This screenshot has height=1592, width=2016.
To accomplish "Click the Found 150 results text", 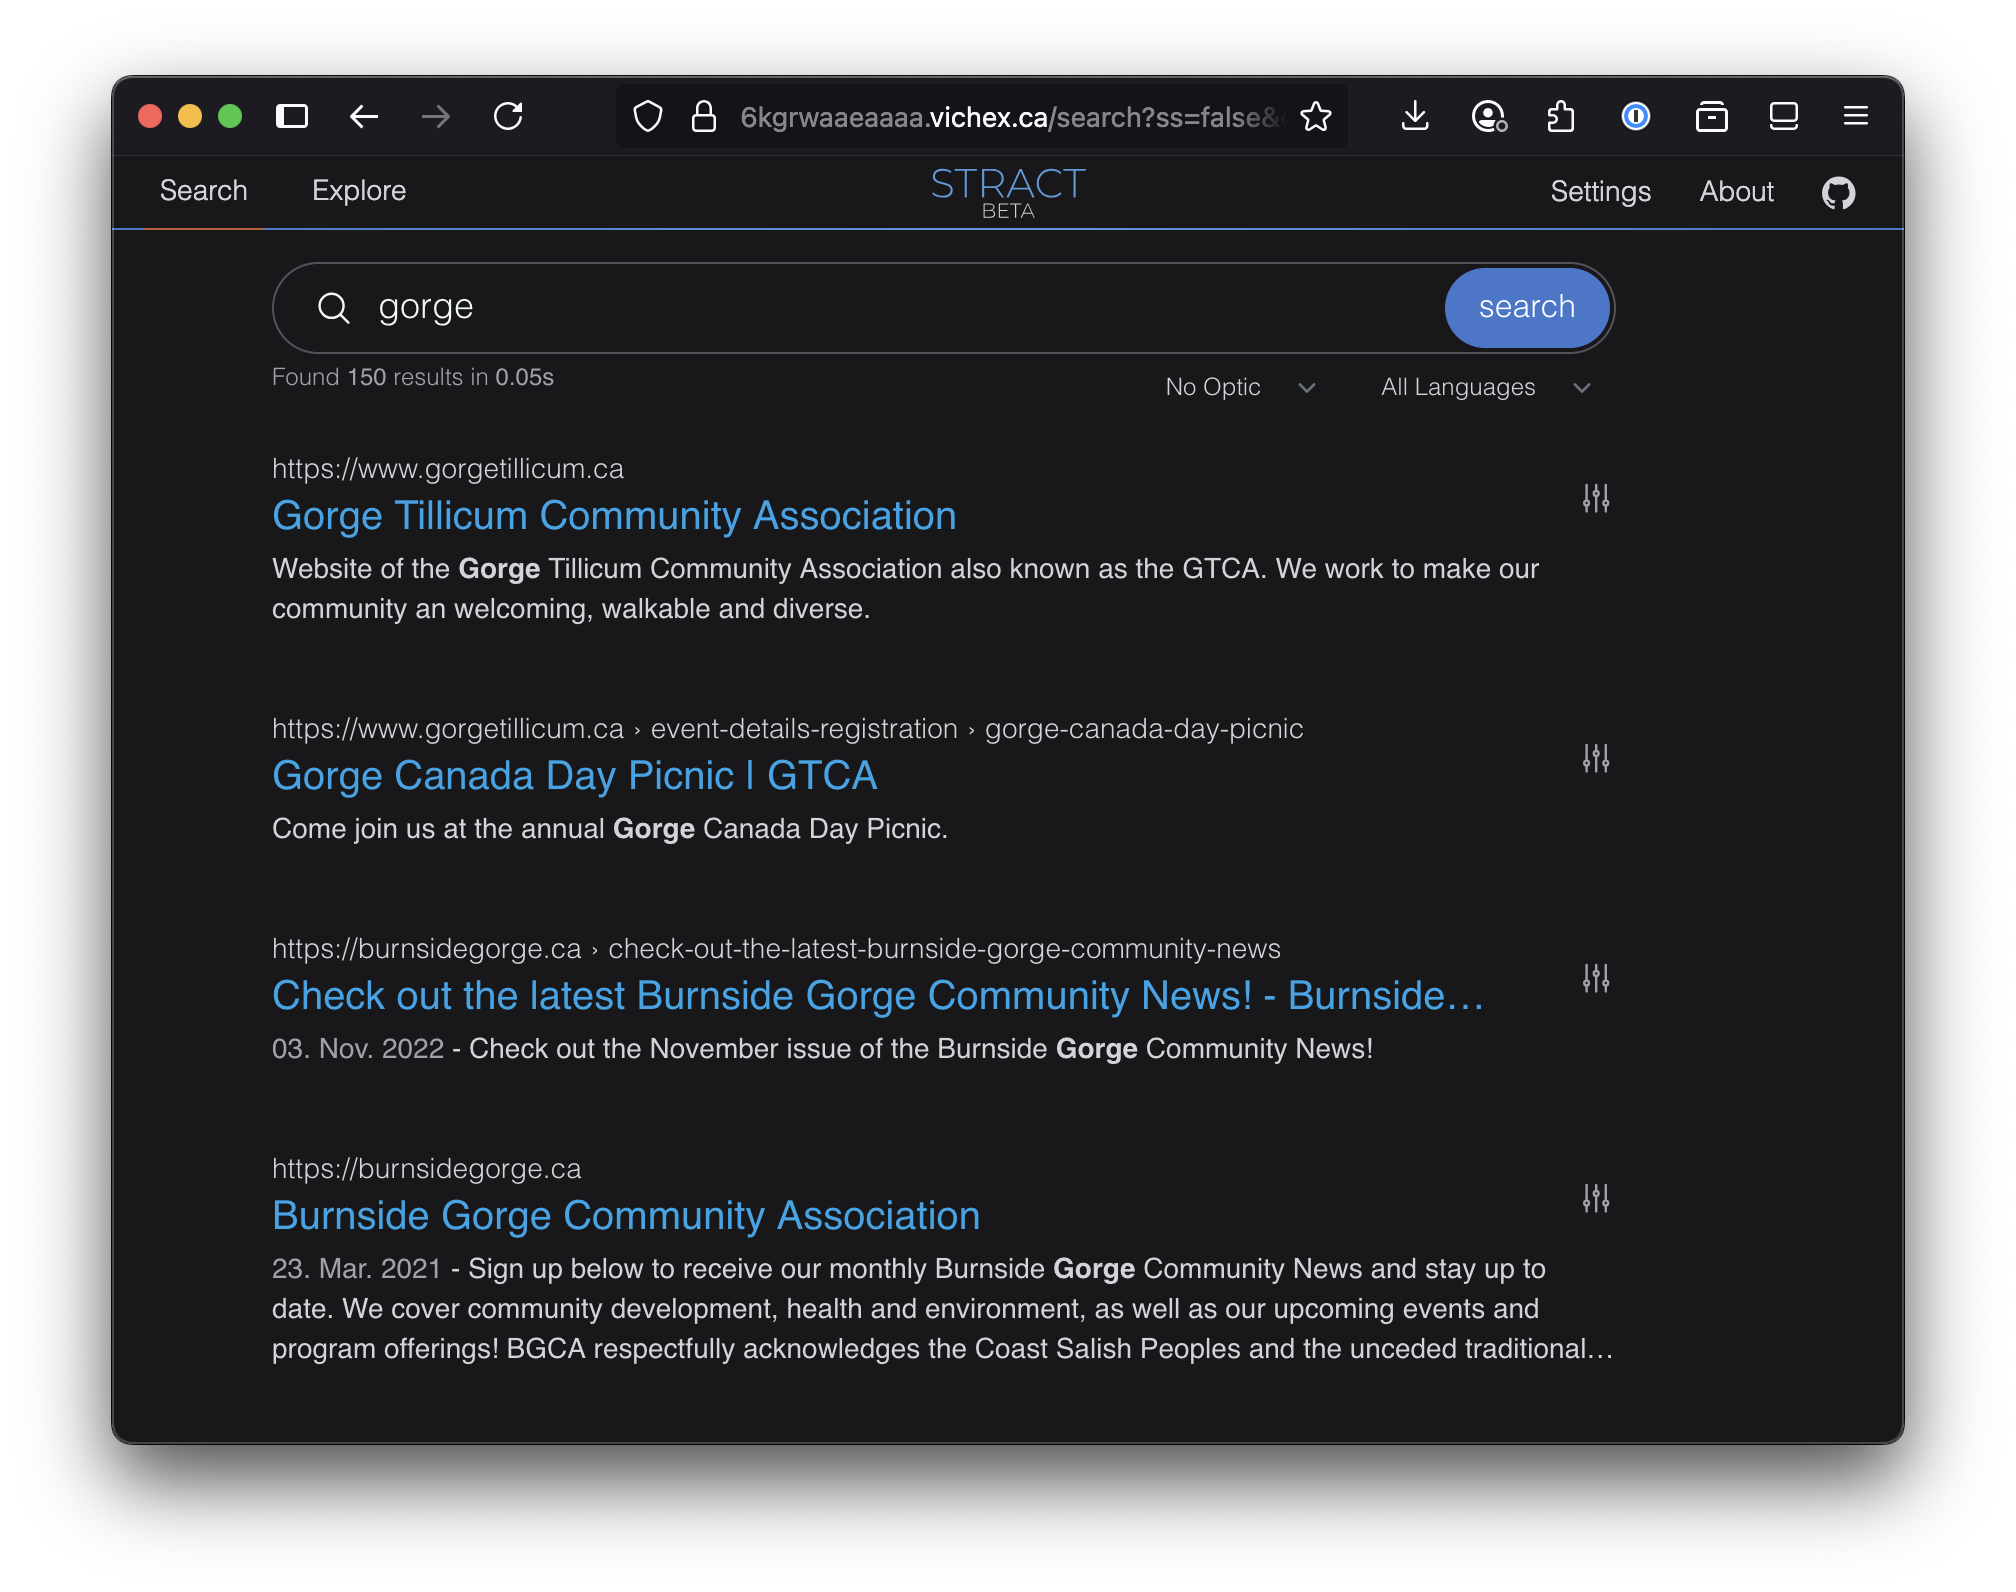I will (x=412, y=377).
